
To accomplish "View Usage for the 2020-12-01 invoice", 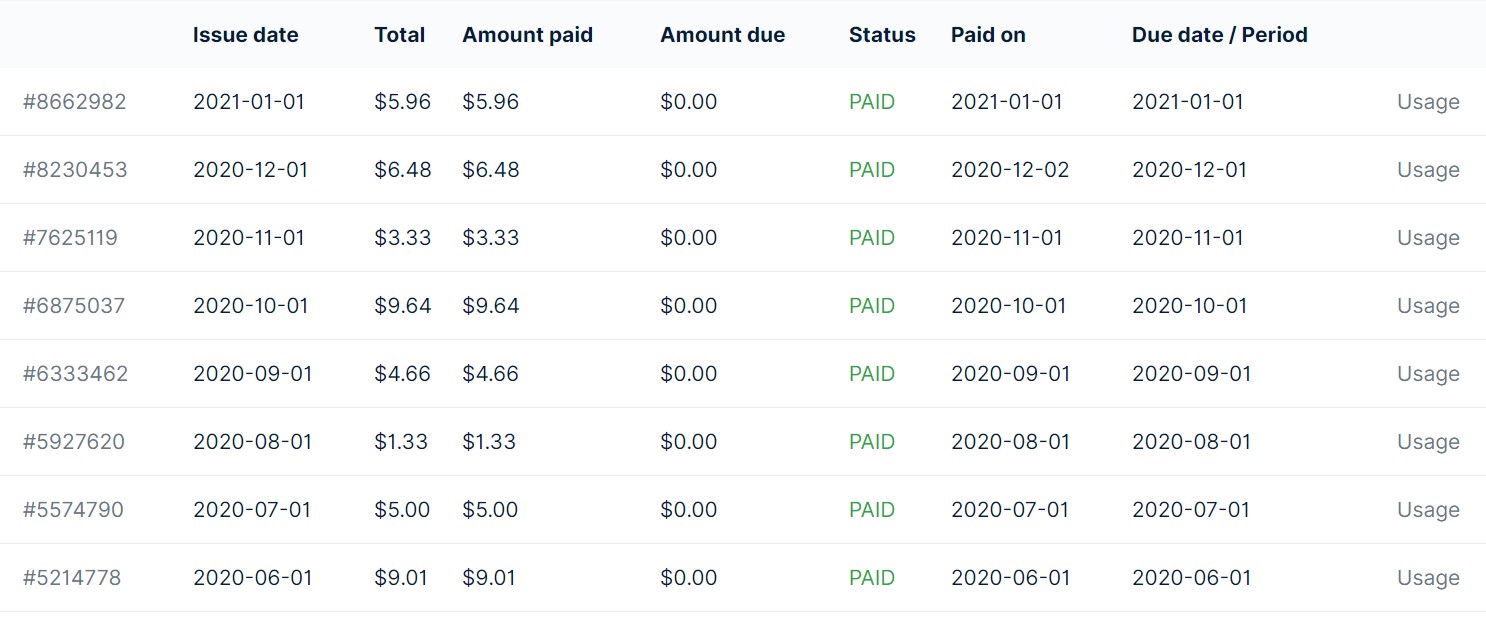I will 1428,170.
